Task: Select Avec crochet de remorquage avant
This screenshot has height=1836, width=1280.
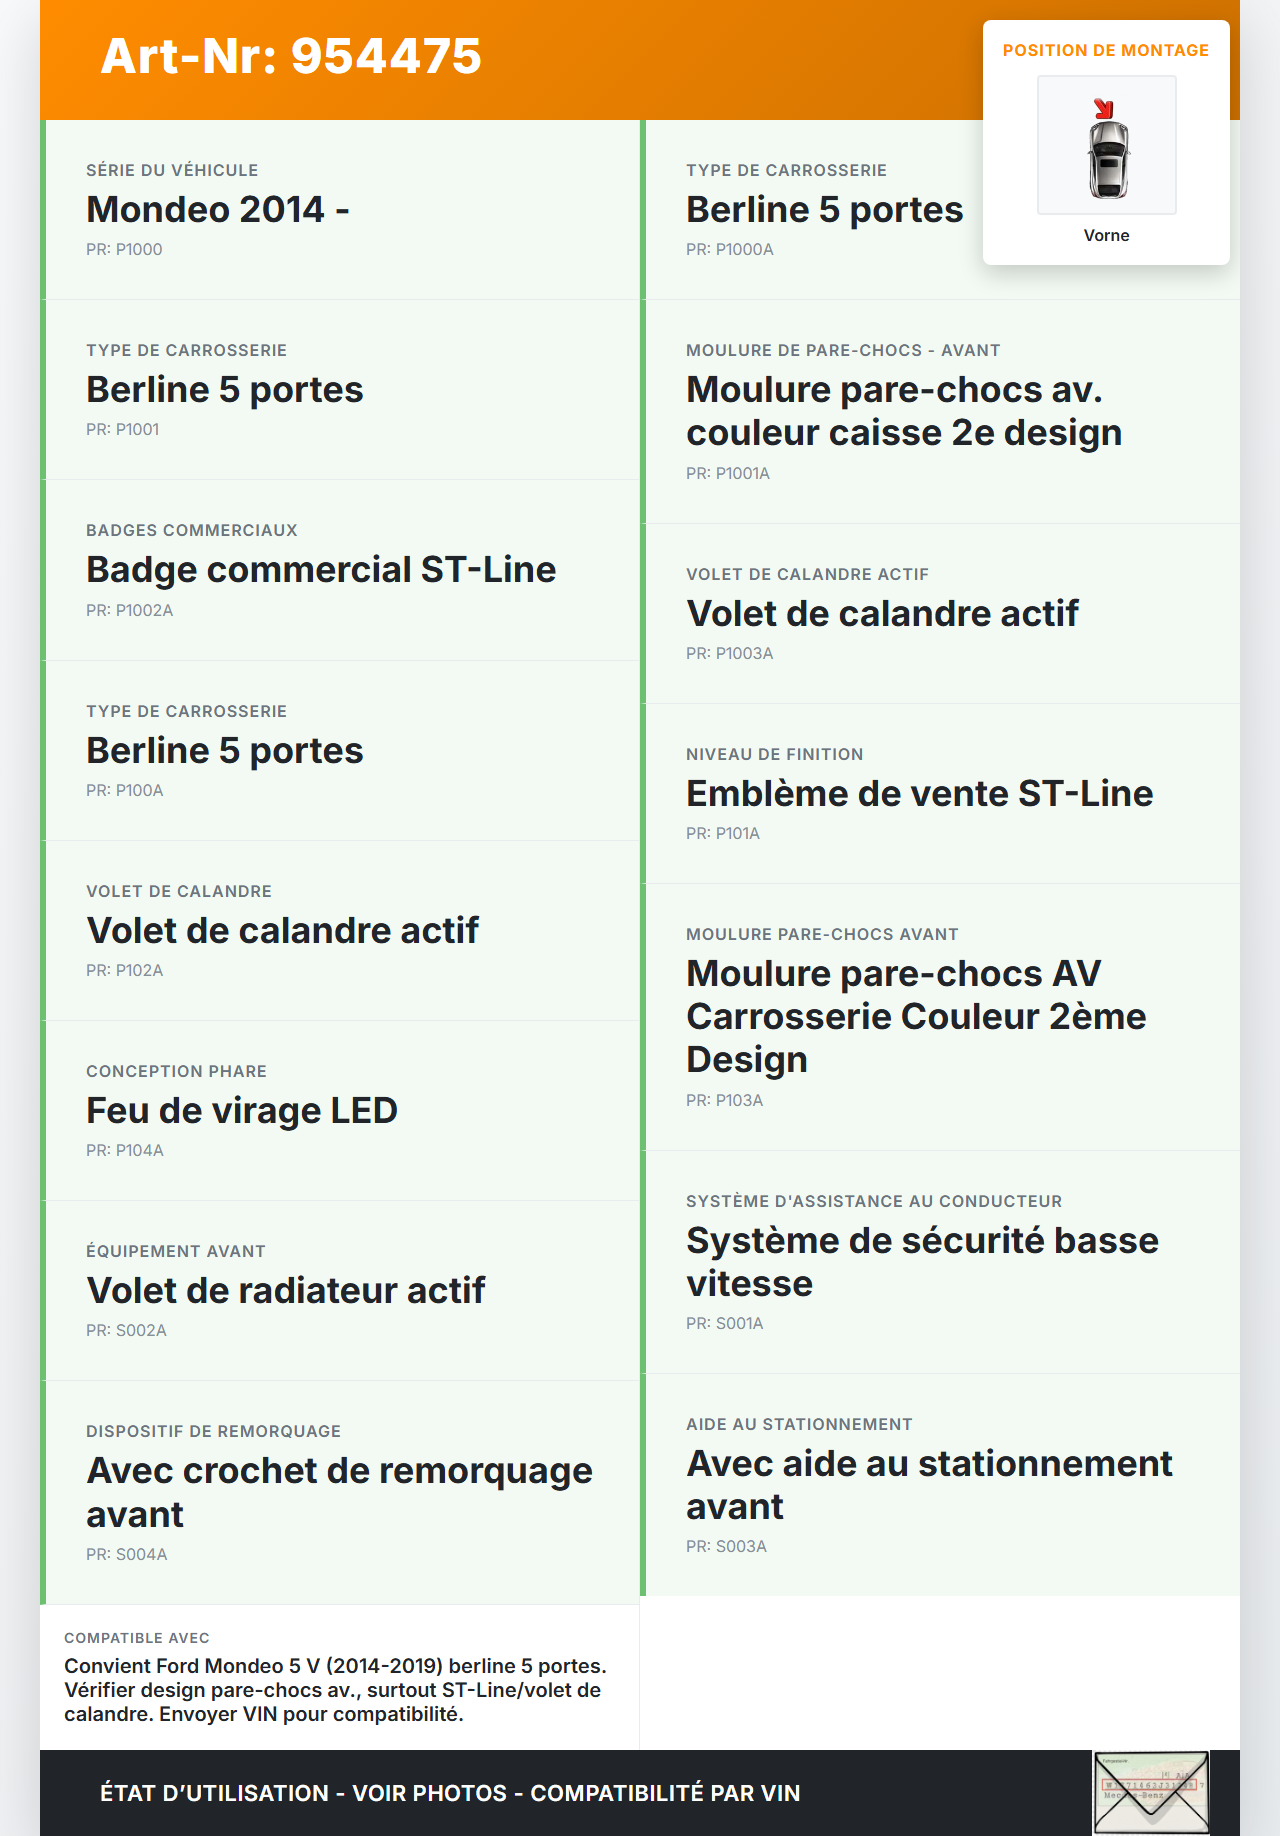Action: click(x=339, y=1492)
